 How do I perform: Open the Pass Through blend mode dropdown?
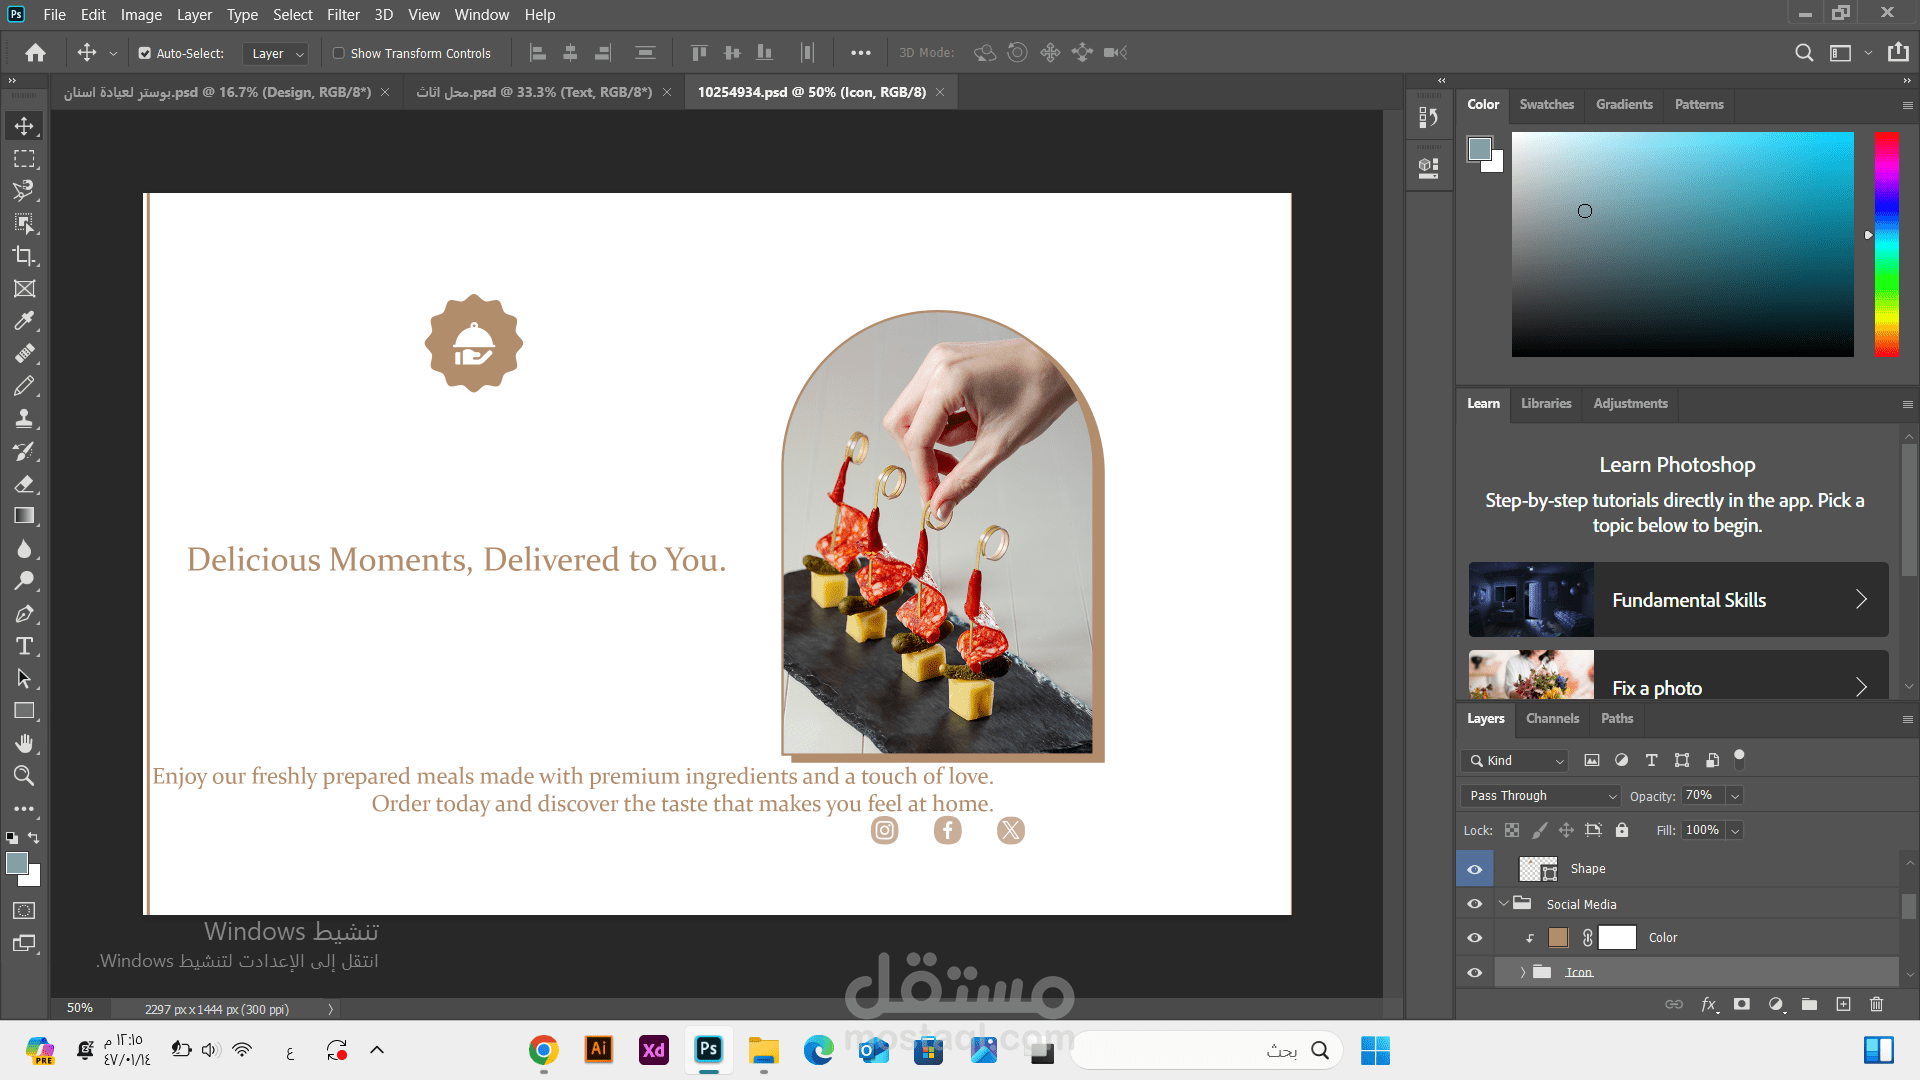click(1540, 796)
